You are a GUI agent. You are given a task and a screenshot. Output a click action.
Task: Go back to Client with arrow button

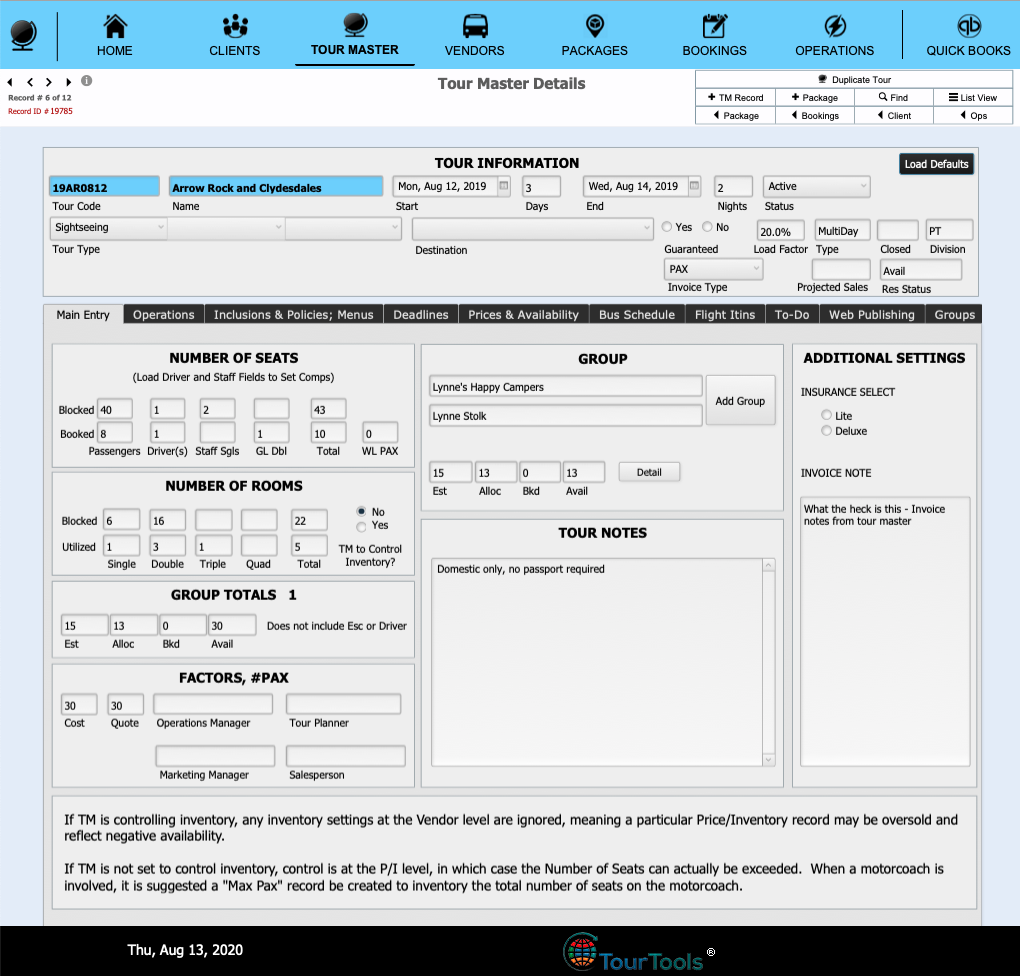click(x=893, y=115)
